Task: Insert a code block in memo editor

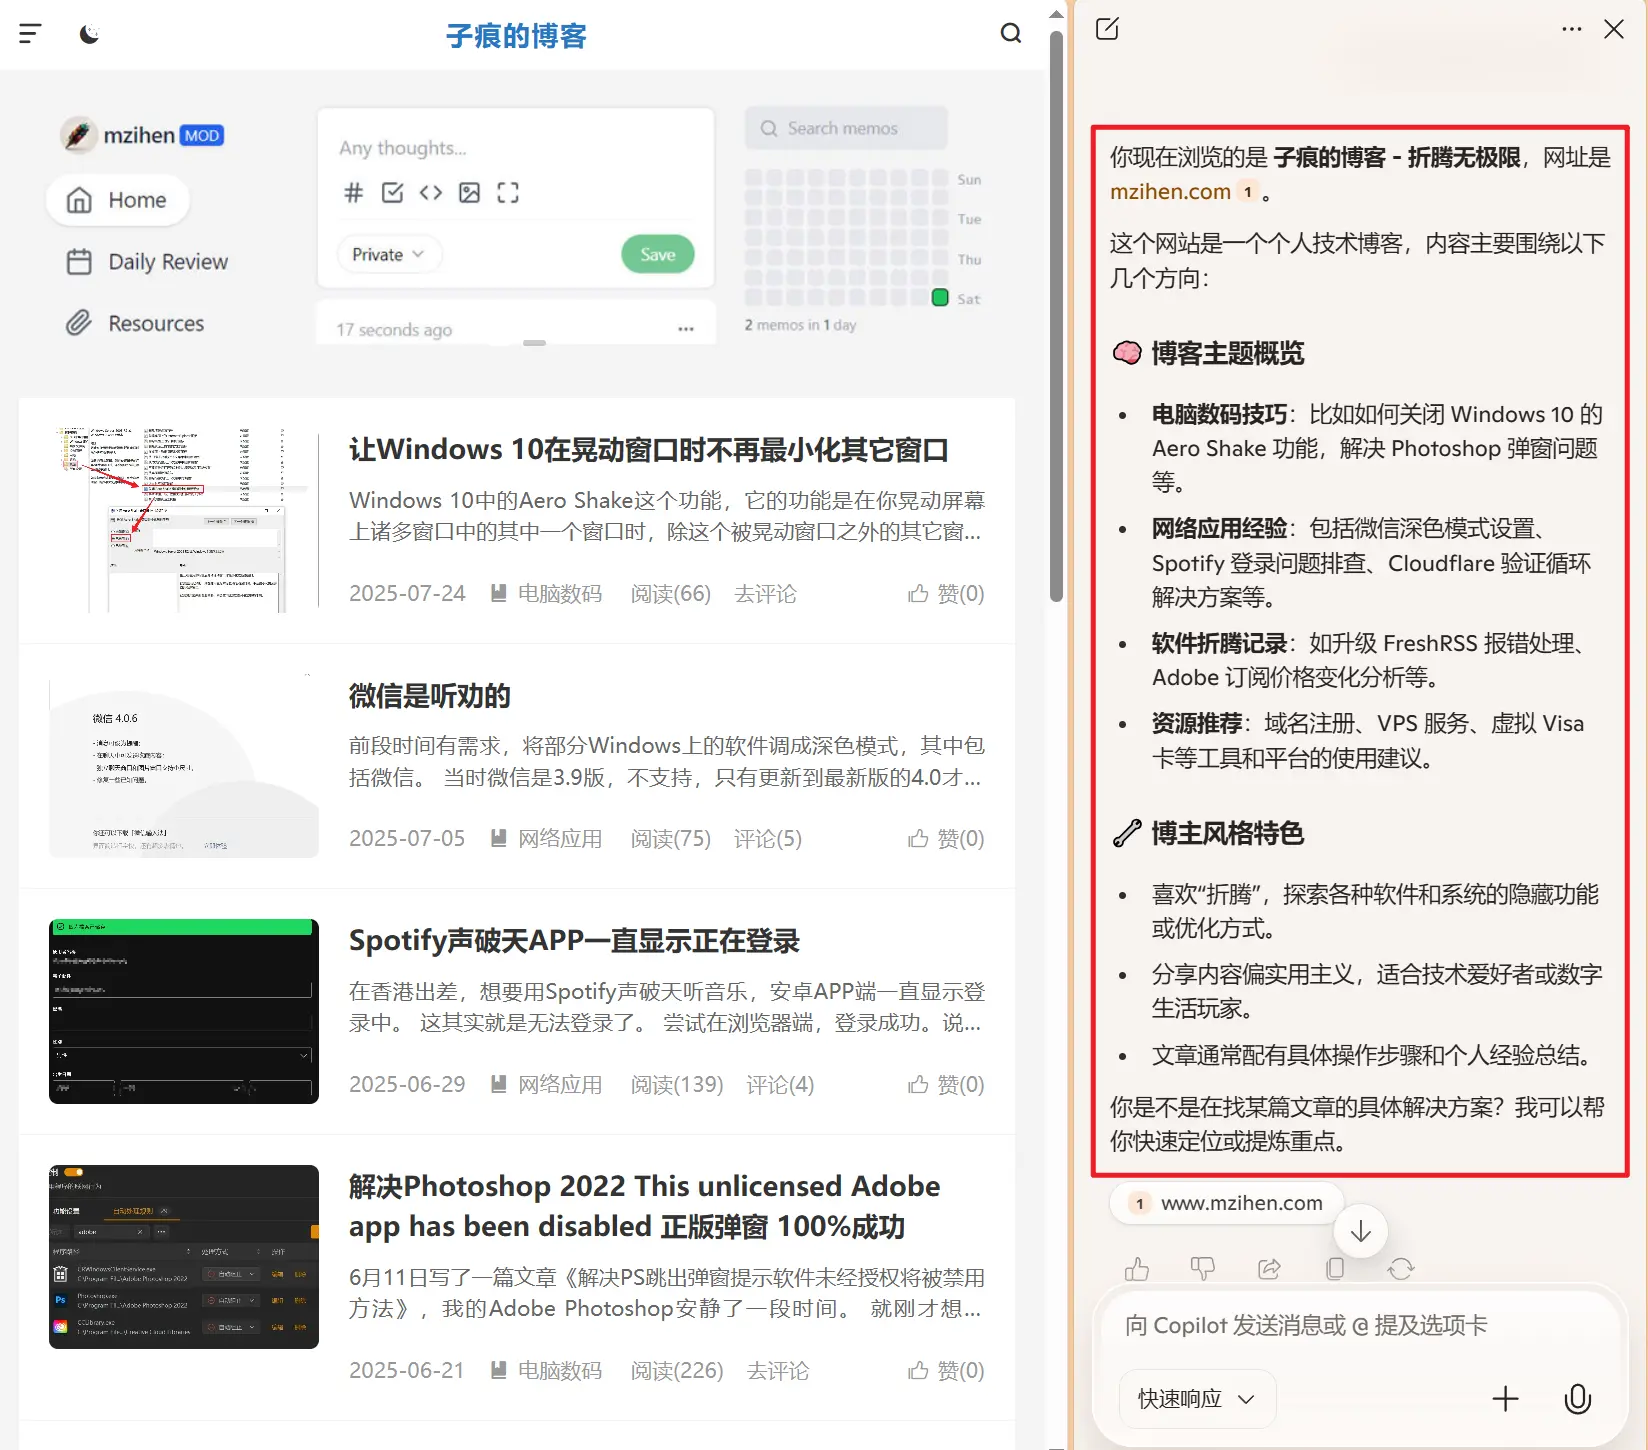Action: (431, 192)
